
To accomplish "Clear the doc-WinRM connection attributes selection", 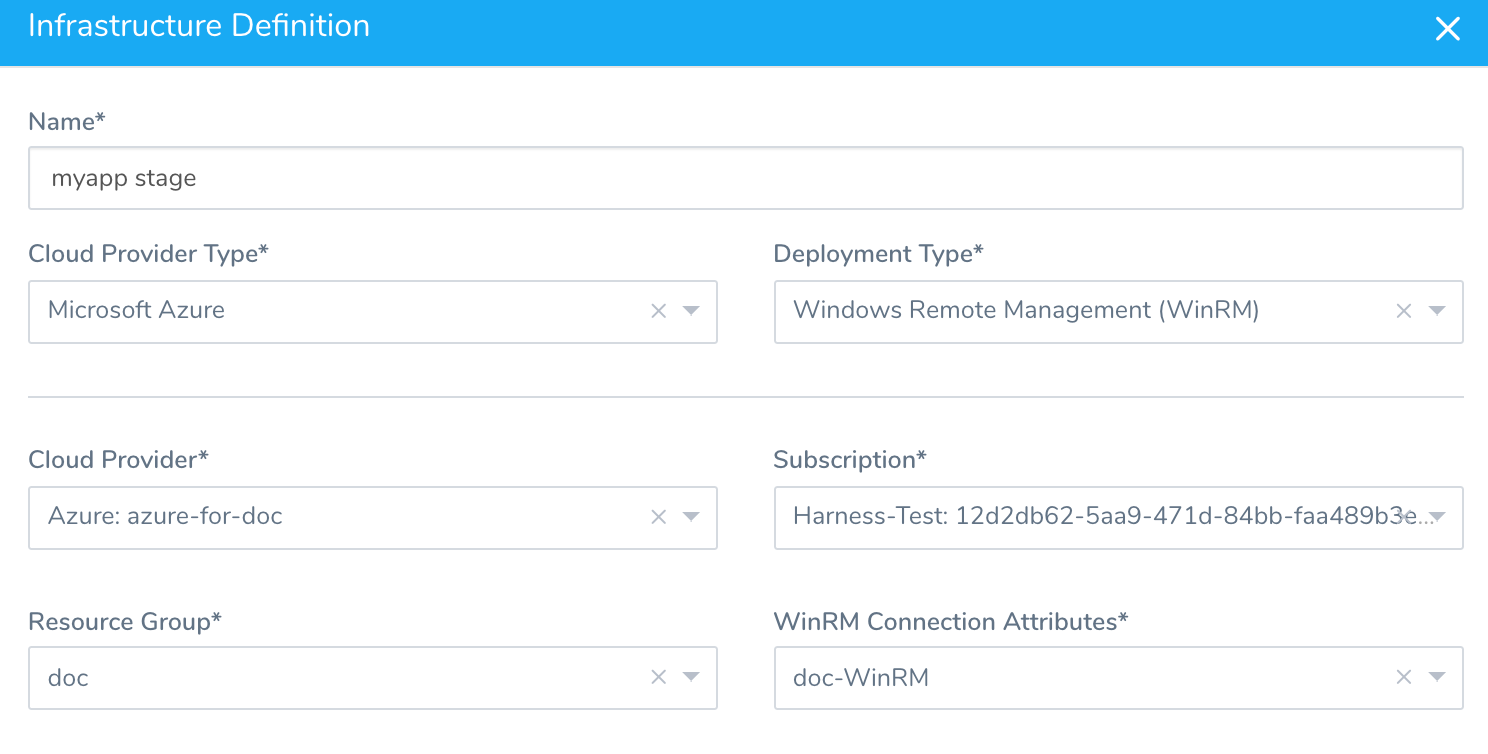I will 1404,677.
